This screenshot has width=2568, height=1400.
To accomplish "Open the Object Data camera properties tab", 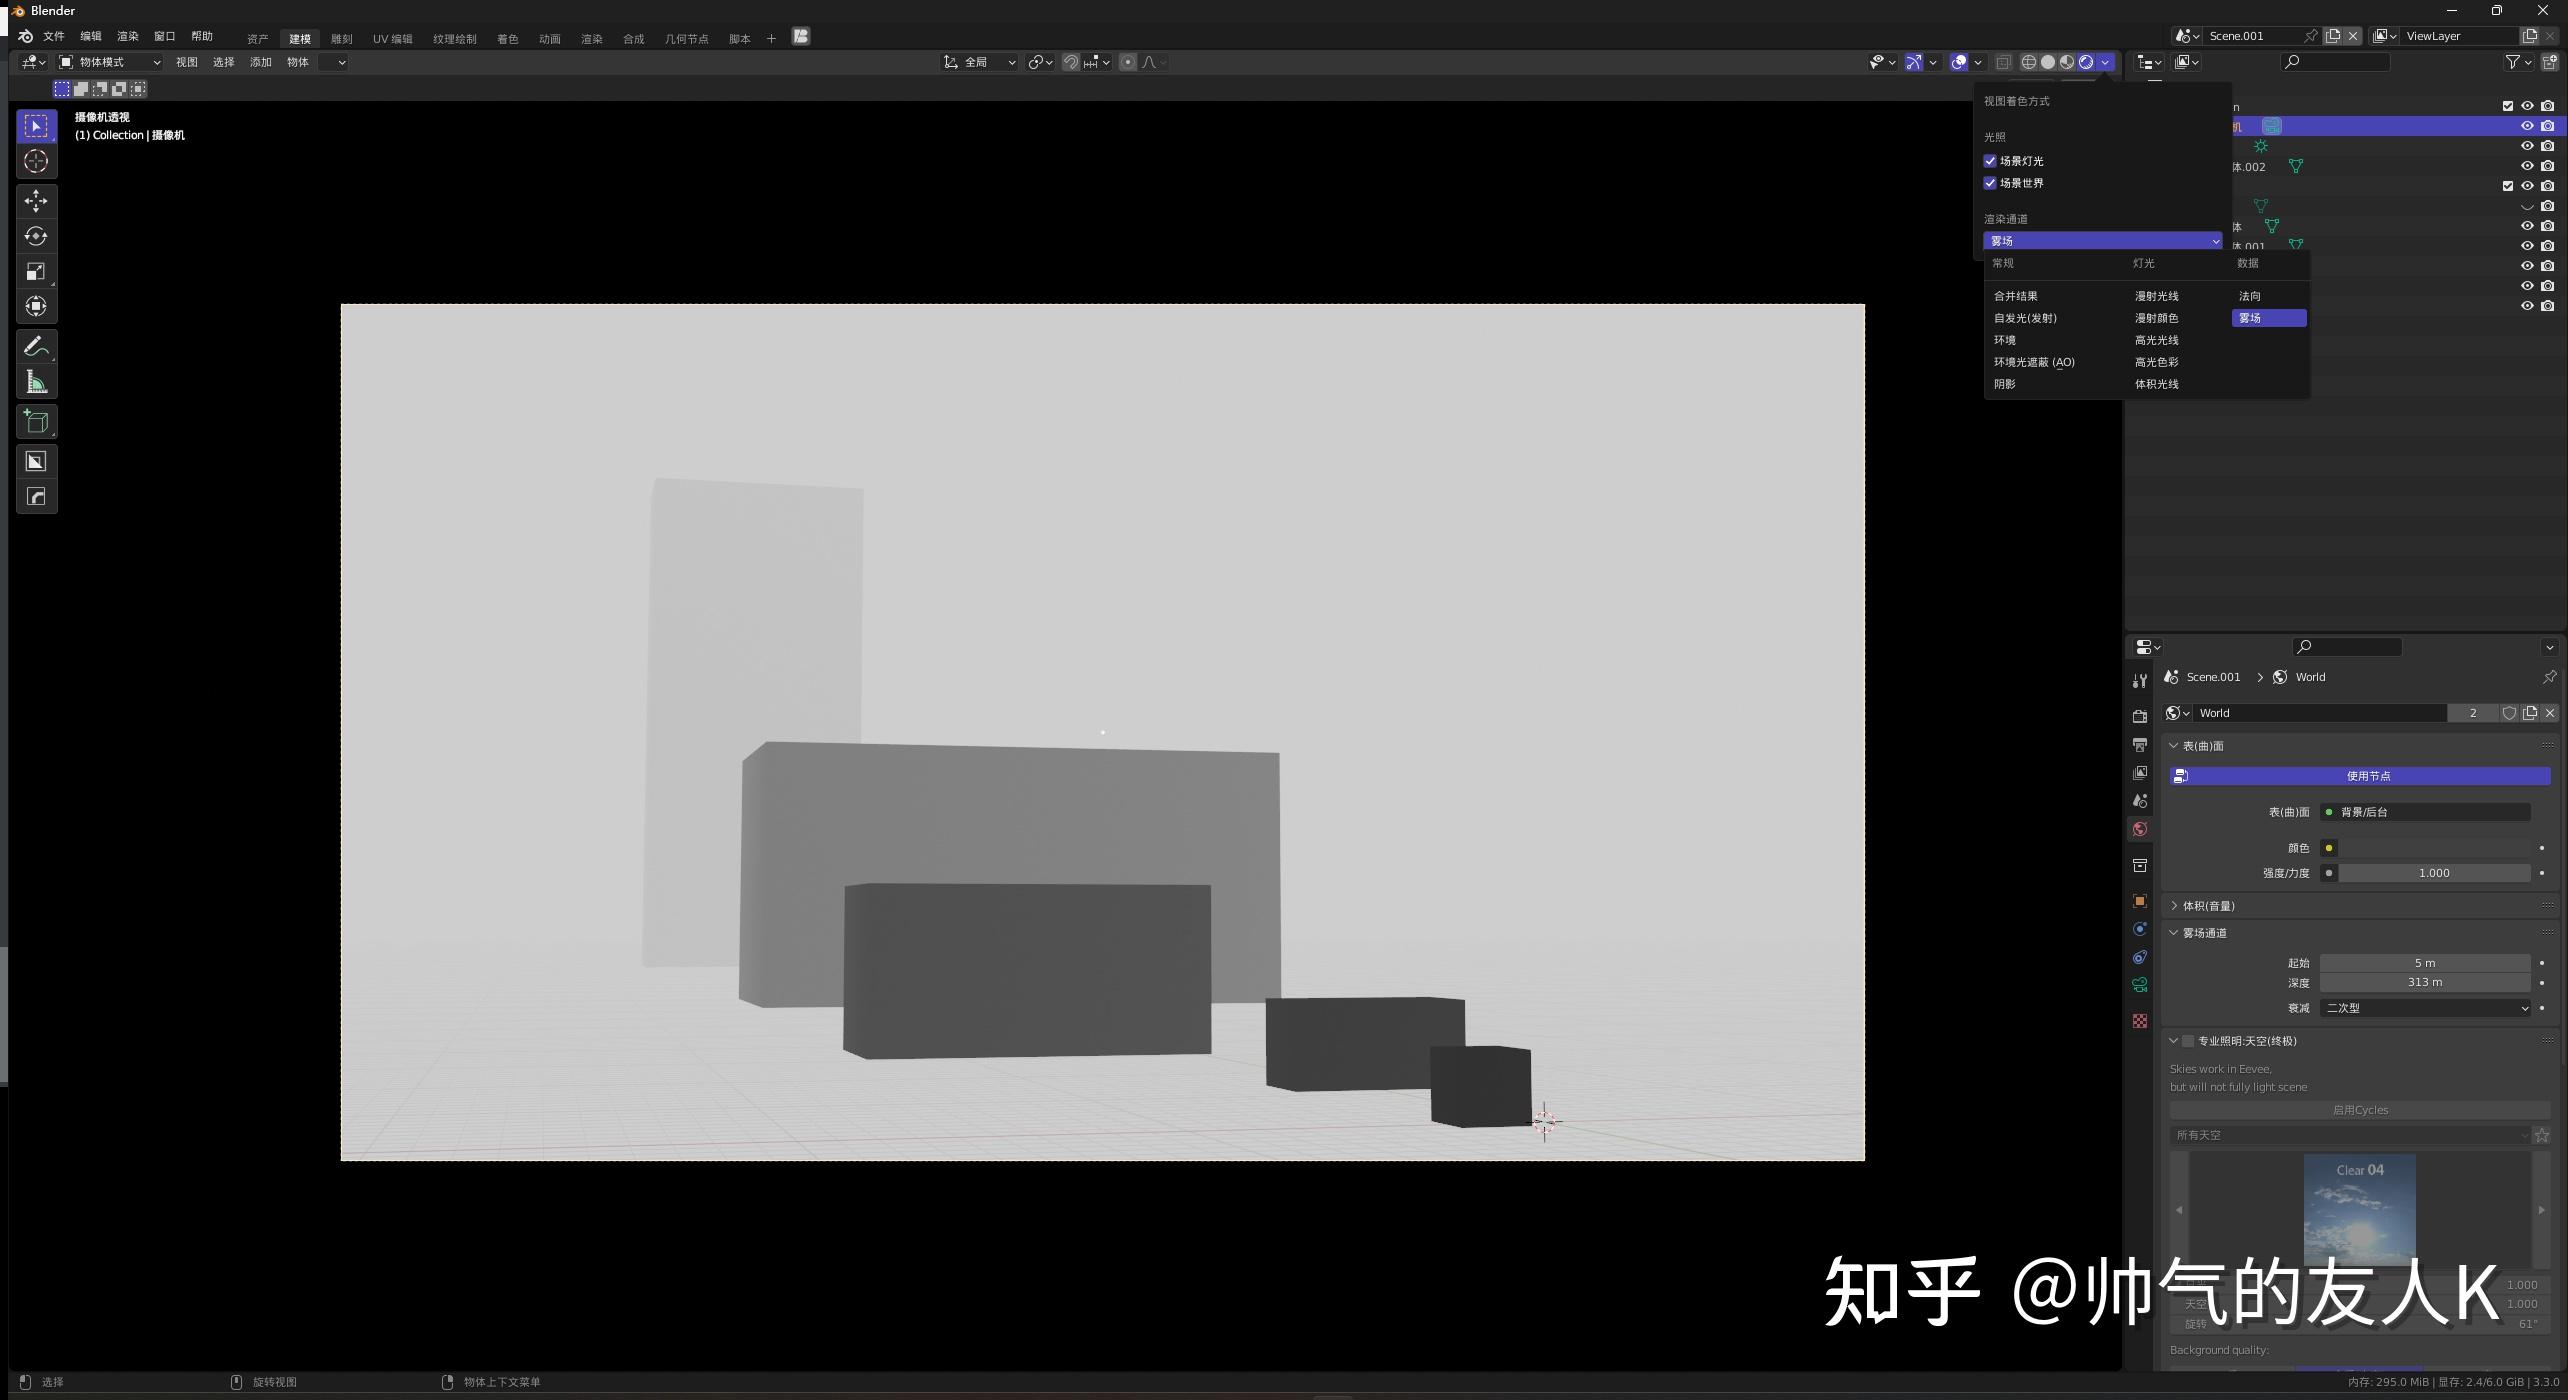I will tap(2140, 985).
